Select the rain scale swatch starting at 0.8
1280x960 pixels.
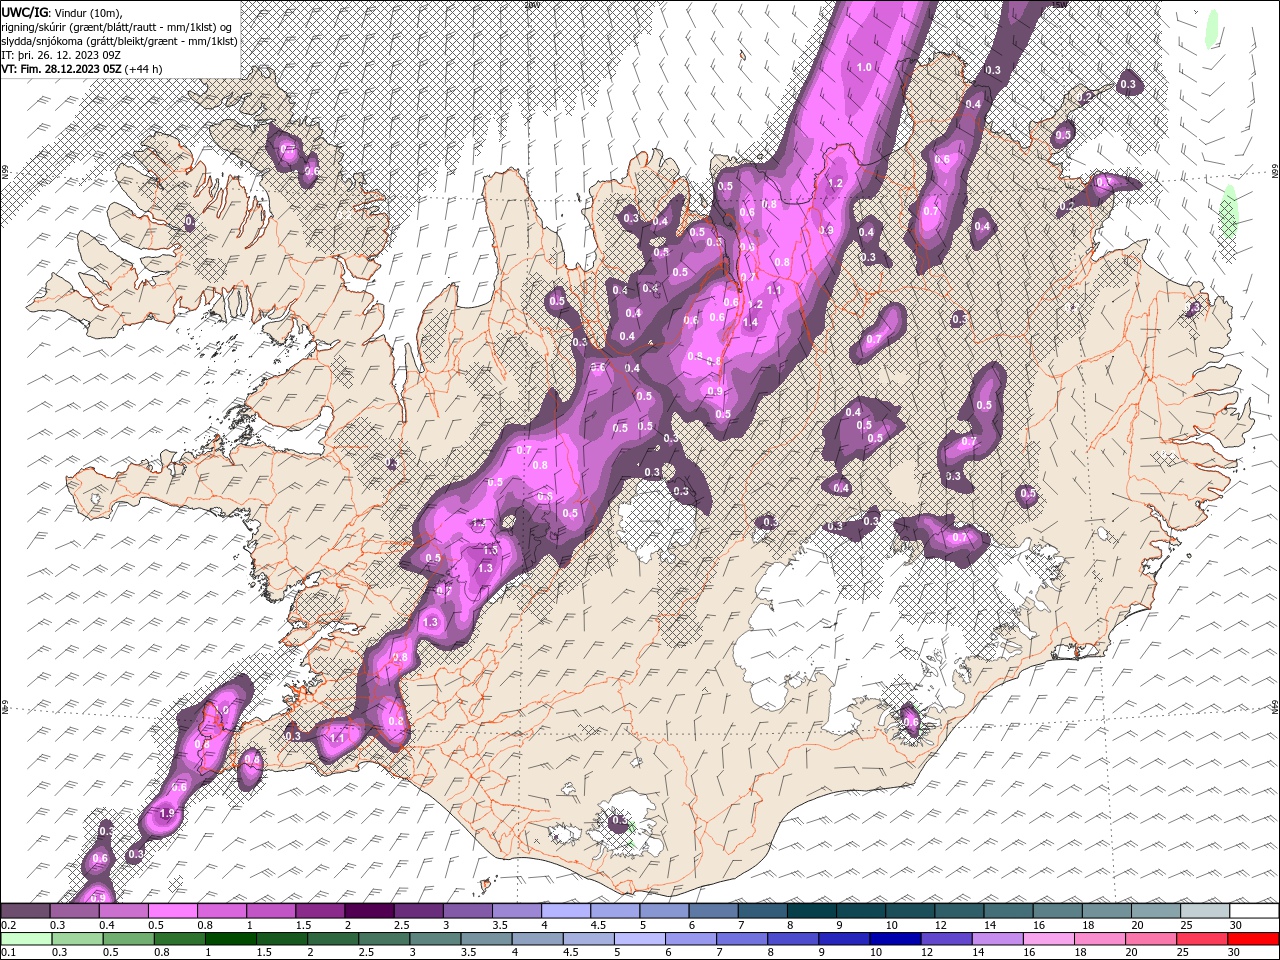[179, 939]
